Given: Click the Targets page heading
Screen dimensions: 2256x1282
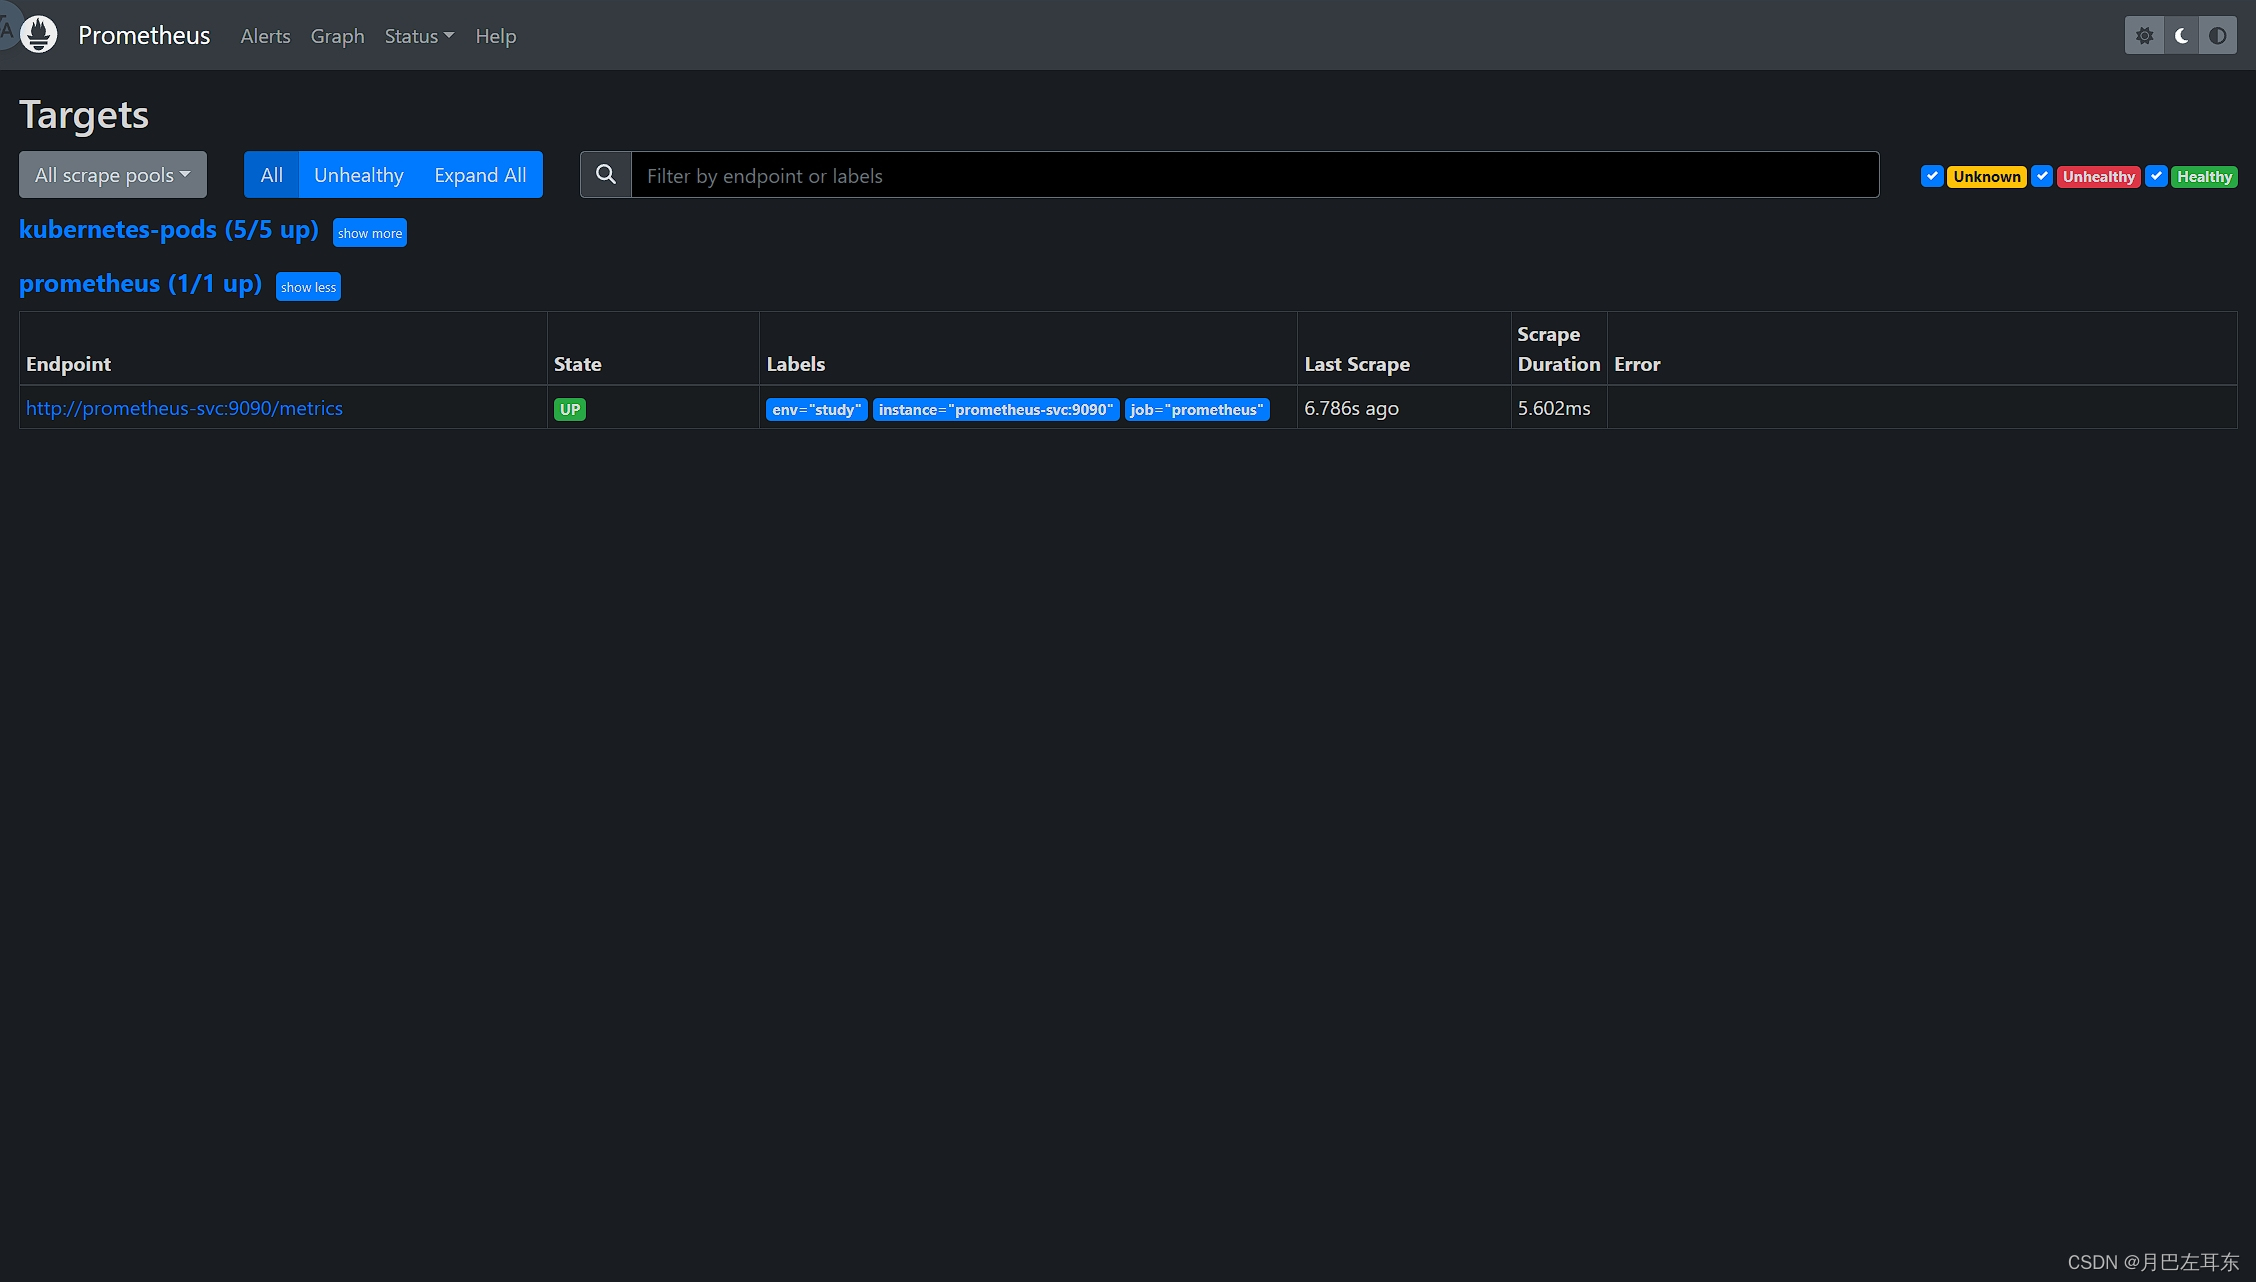Looking at the screenshot, I should [84, 115].
